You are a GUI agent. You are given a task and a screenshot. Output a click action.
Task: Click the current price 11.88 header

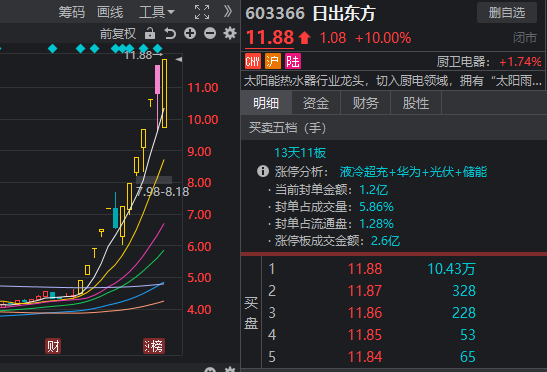(270, 37)
